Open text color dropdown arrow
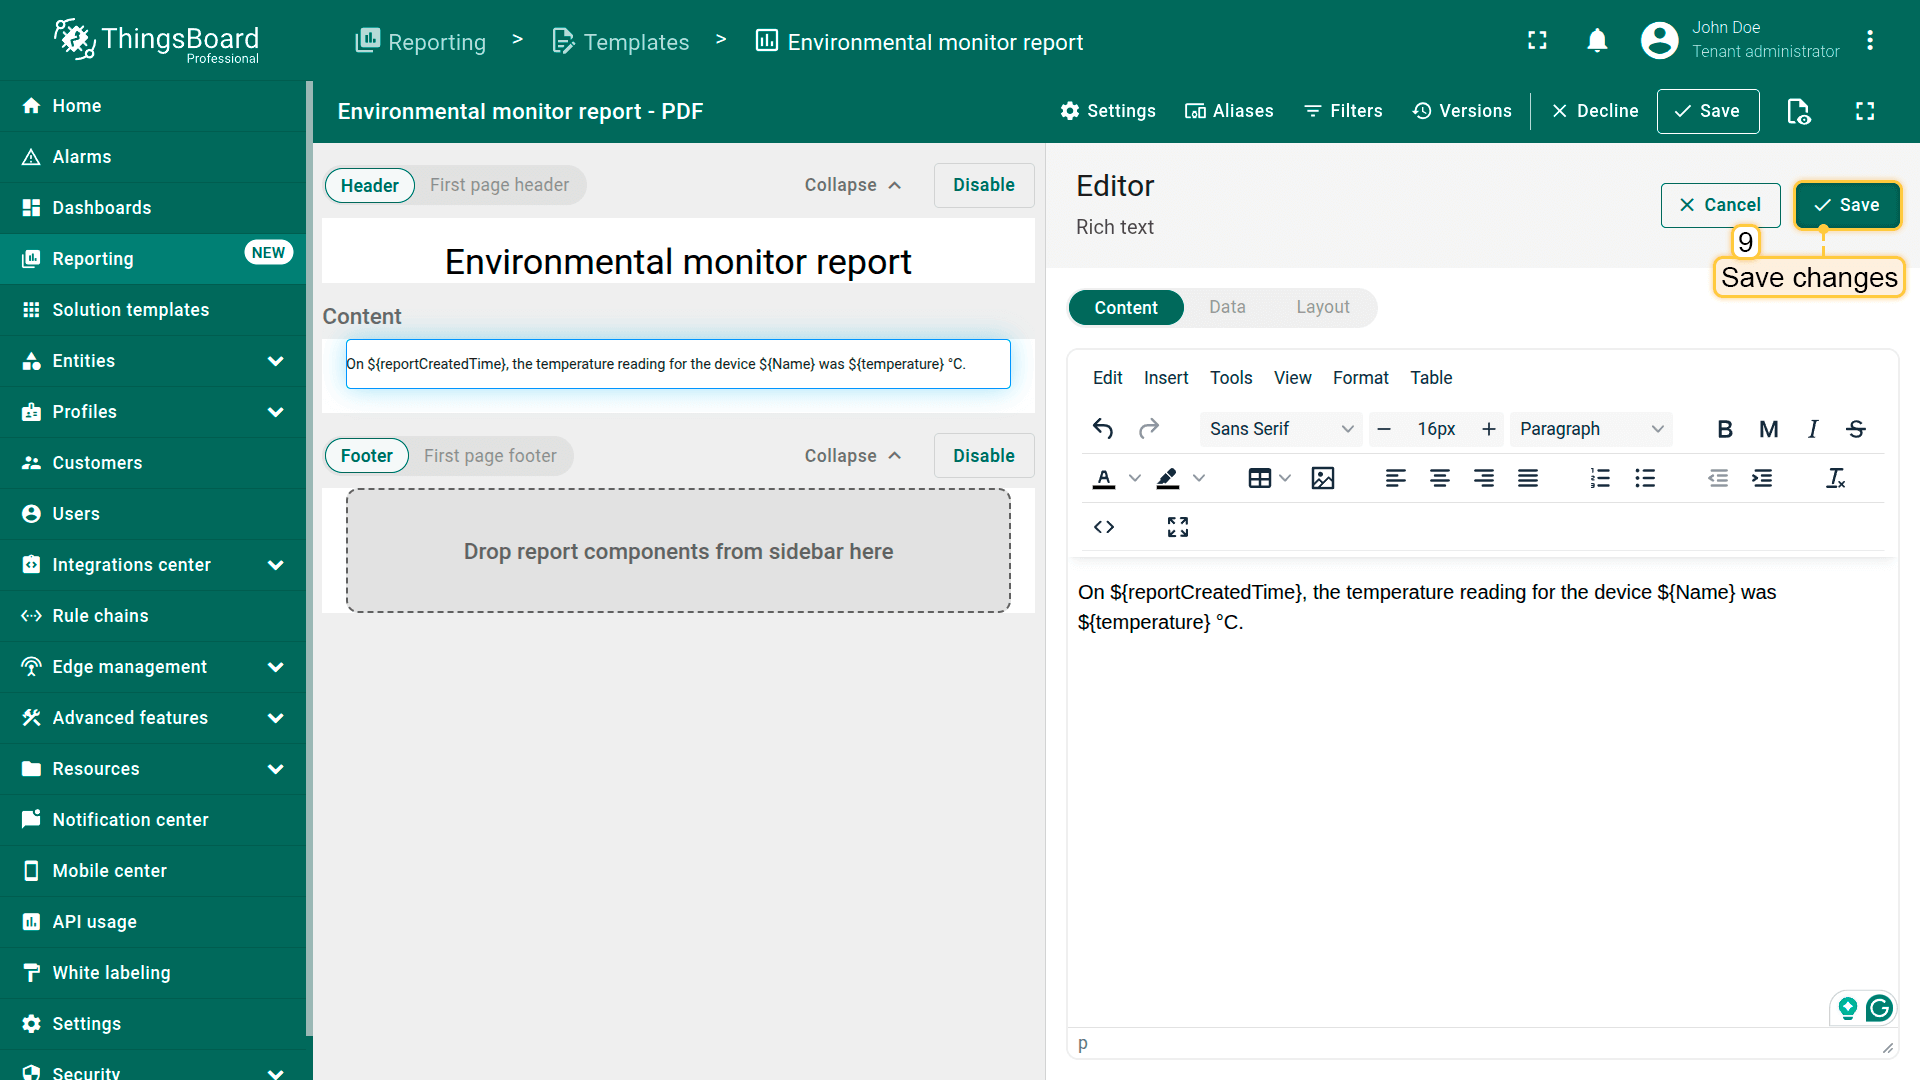 point(1135,478)
